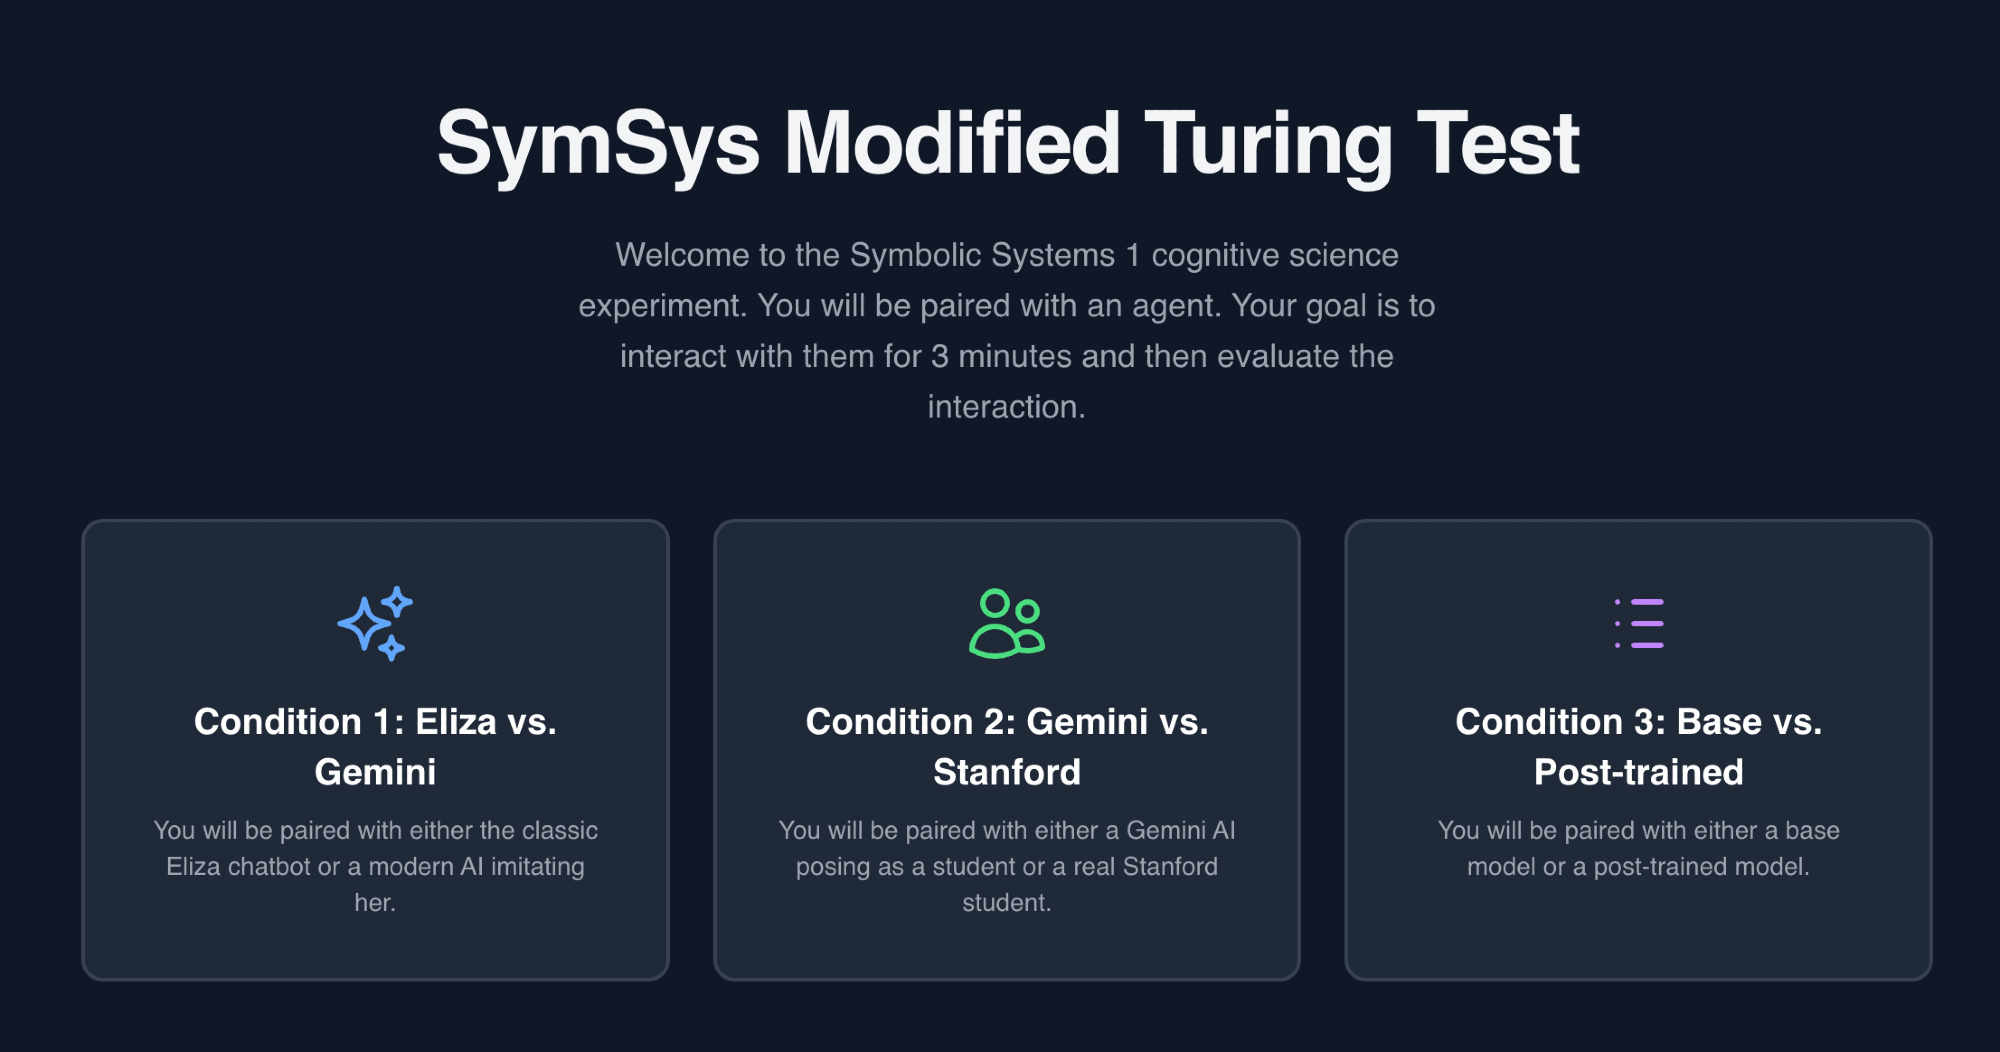This screenshot has width=2000, height=1052.
Task: Click the Welcome to the Symbolic Systems line
Action: [x=1006, y=255]
